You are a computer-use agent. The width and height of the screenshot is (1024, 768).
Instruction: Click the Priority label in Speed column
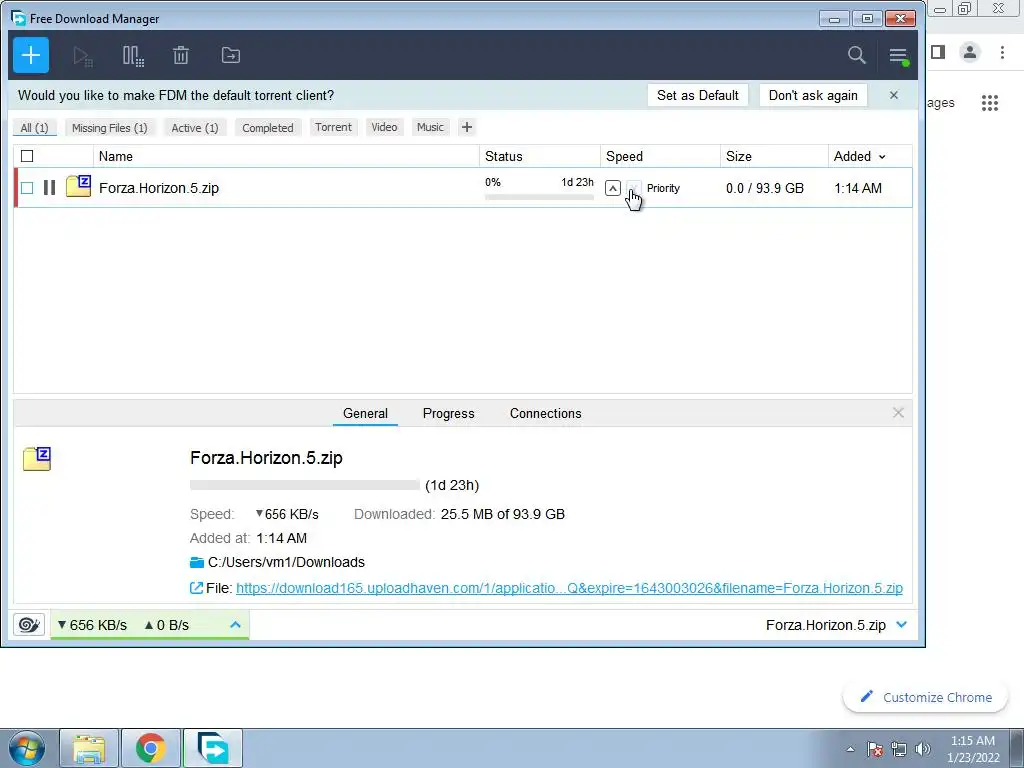663,188
